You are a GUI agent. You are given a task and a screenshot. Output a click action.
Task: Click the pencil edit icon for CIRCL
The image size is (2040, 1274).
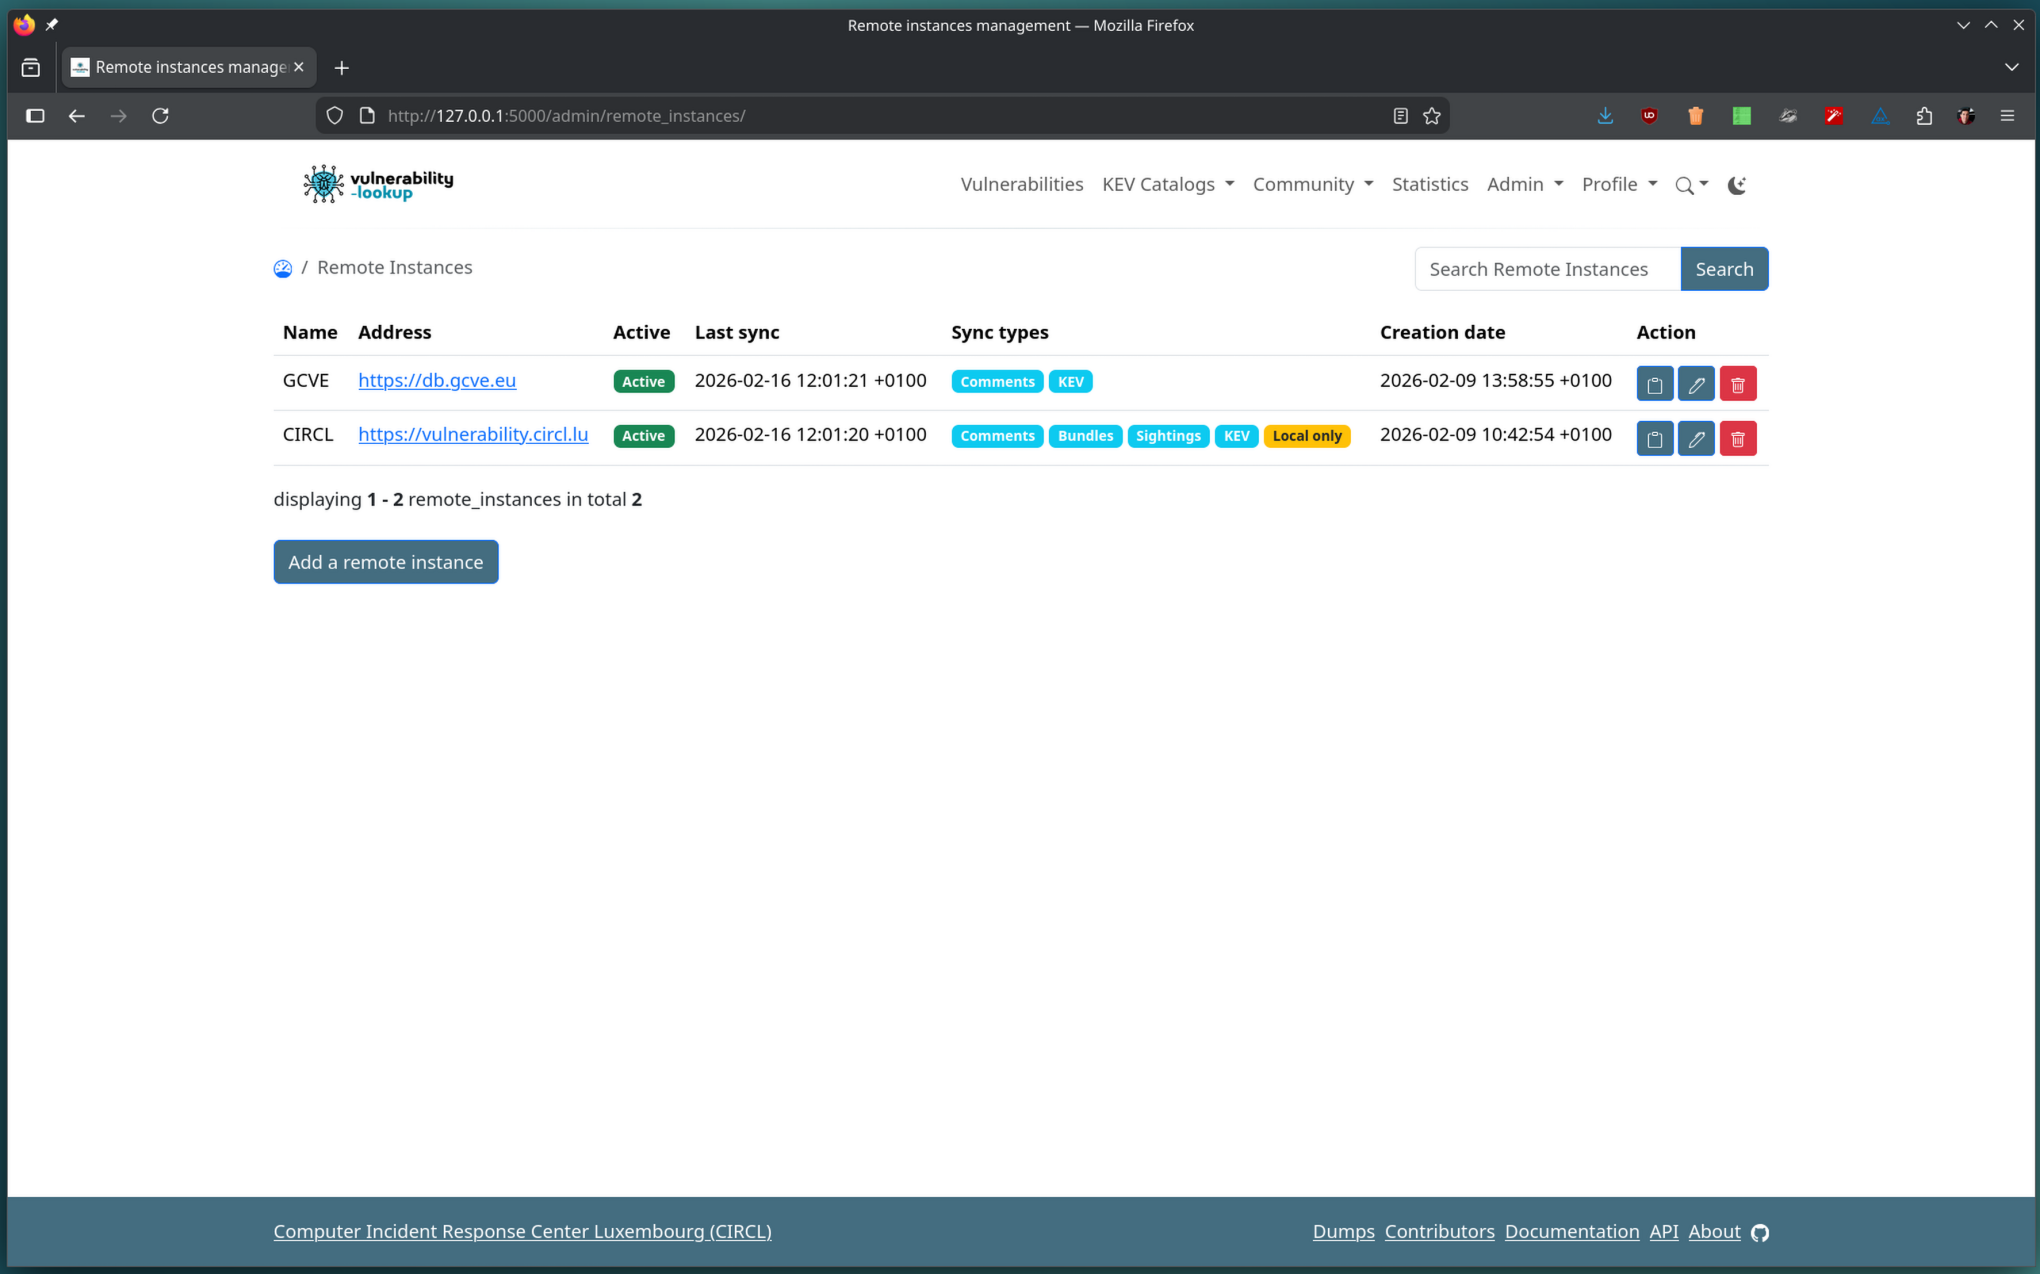coord(1696,438)
